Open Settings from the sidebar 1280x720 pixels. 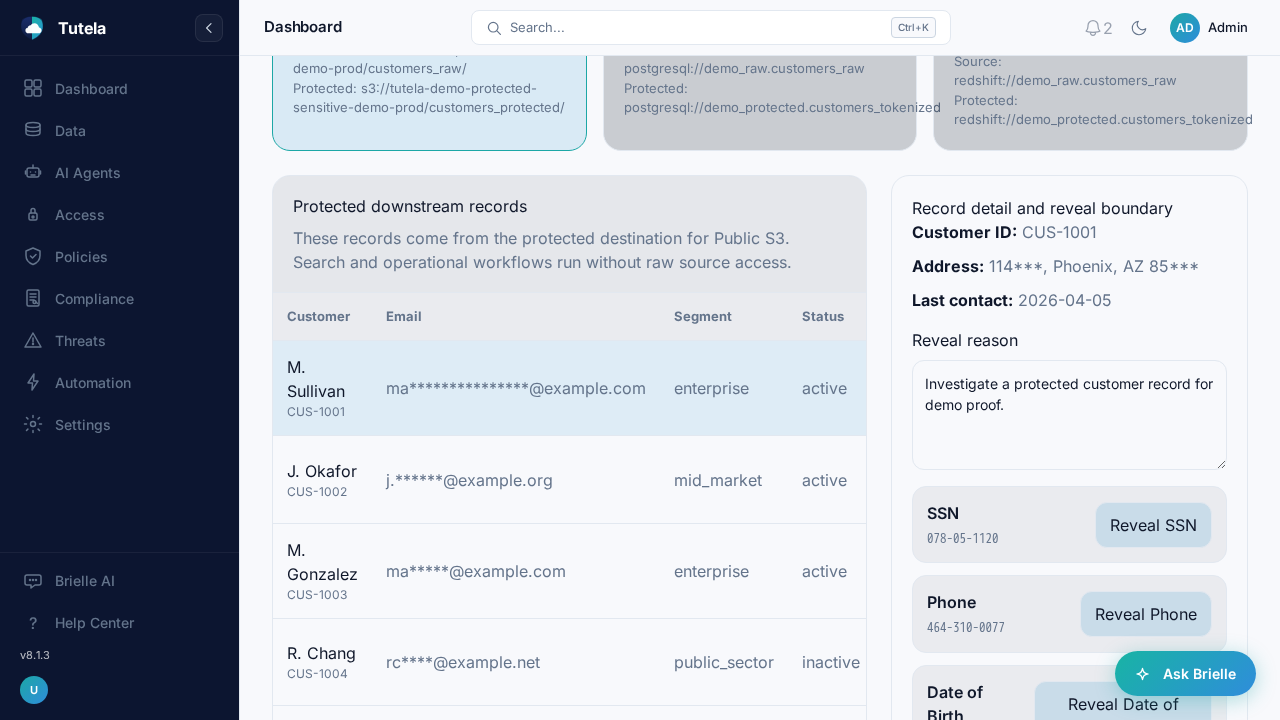[82, 425]
